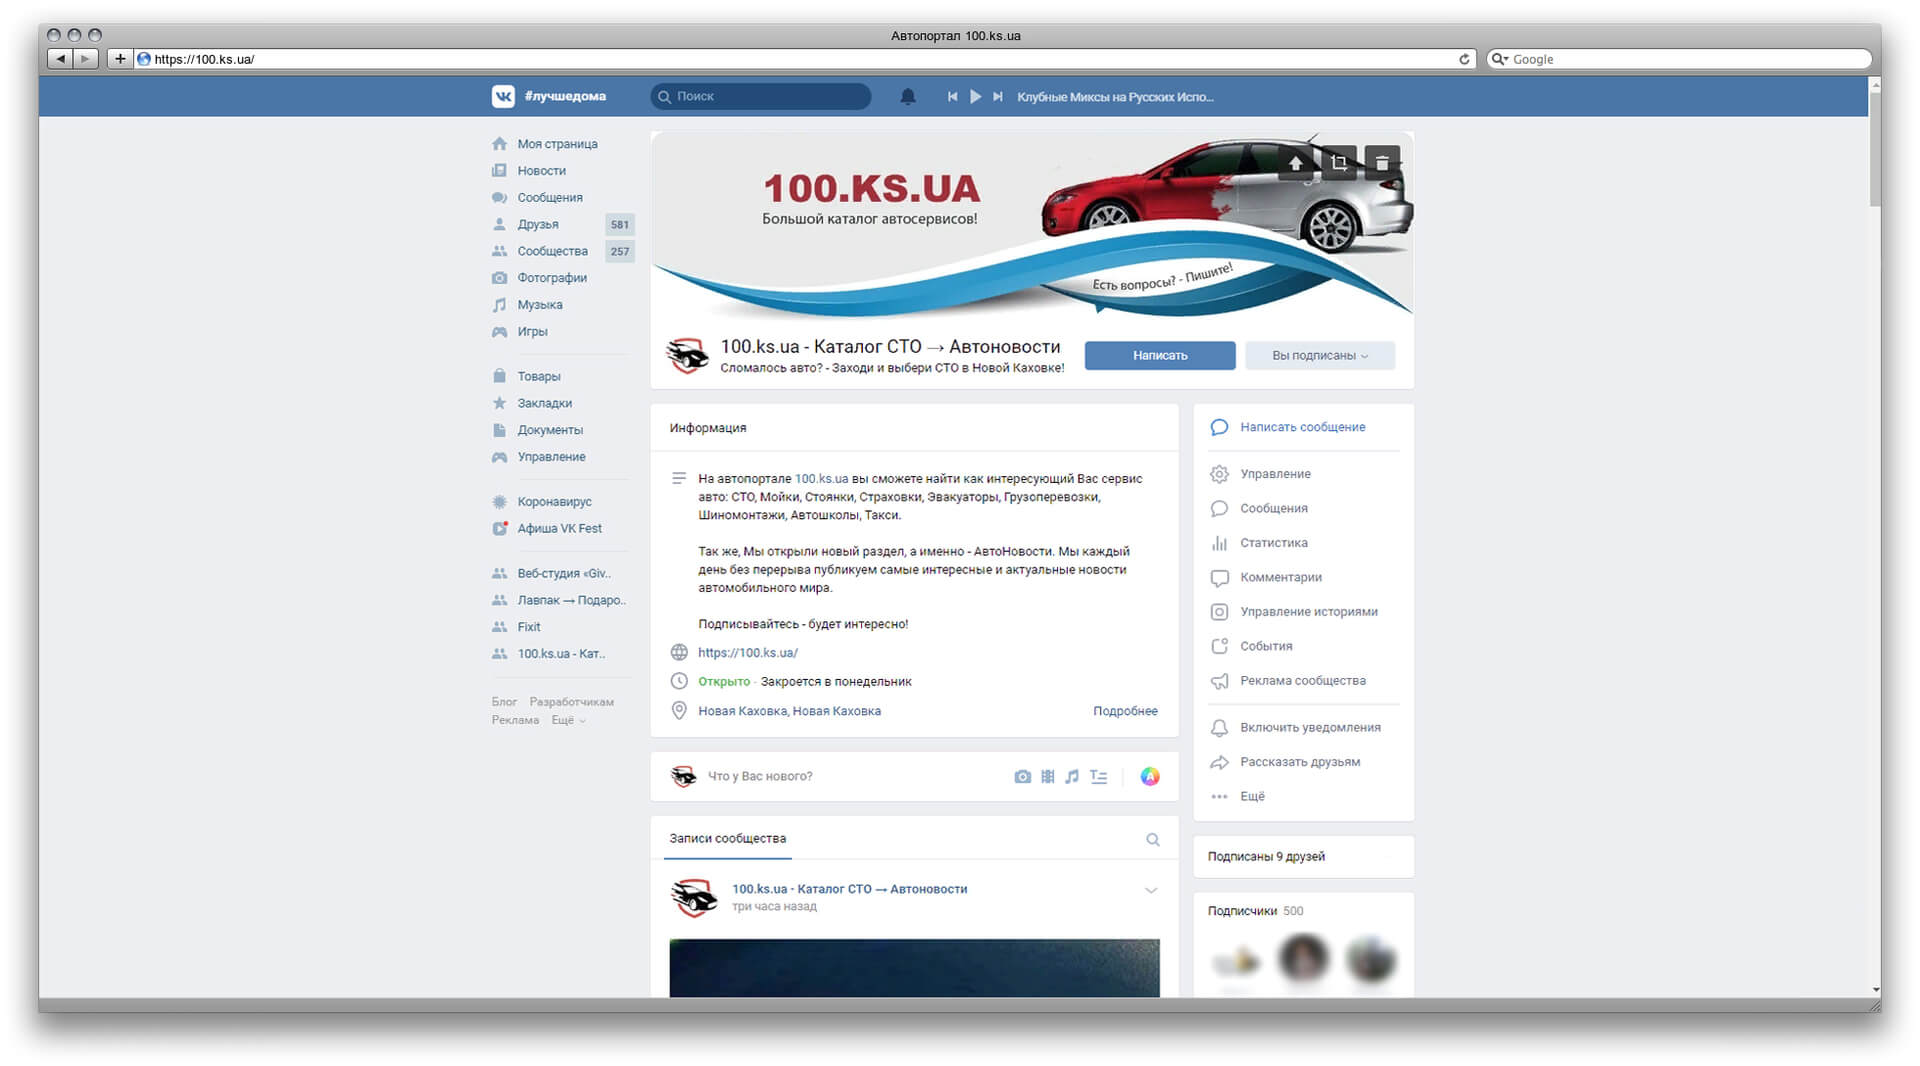Screen dimensions: 1920x1066
Task: Open the Блог footer link
Action: (x=504, y=702)
